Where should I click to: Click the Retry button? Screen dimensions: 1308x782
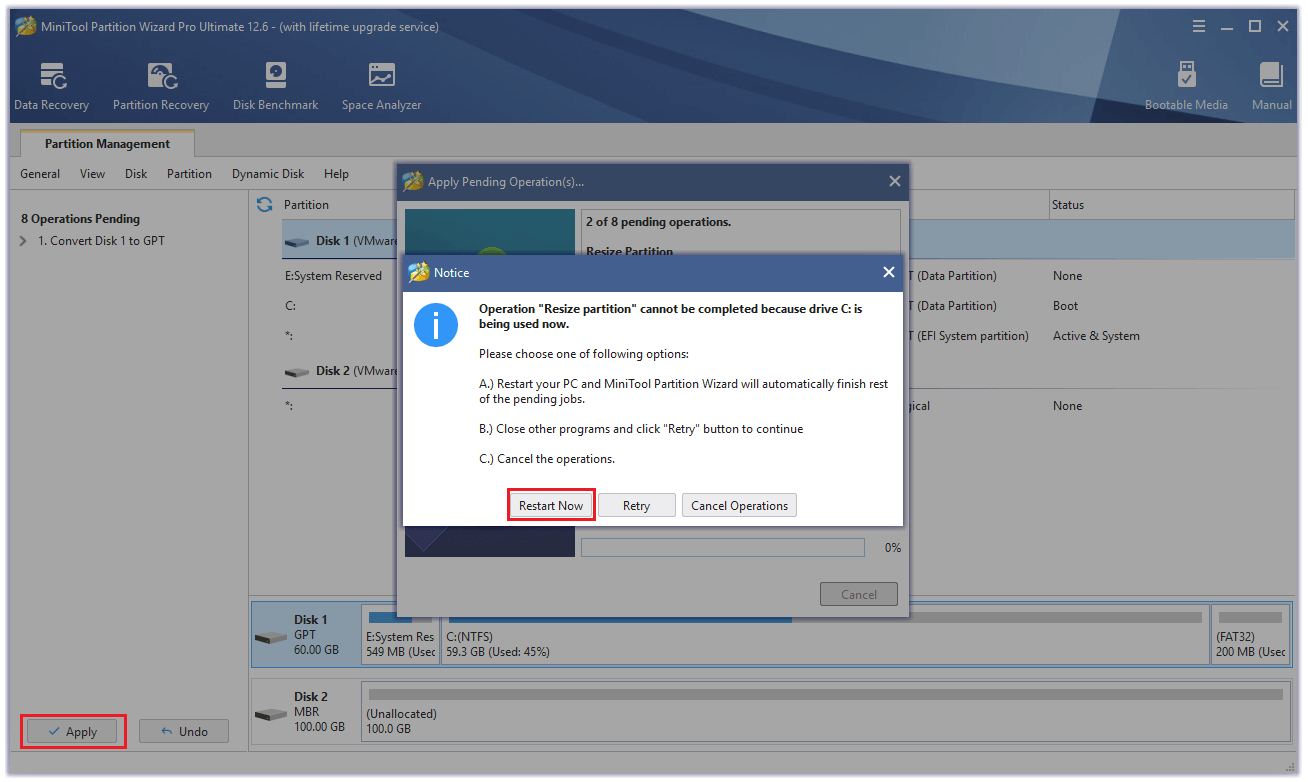point(636,505)
